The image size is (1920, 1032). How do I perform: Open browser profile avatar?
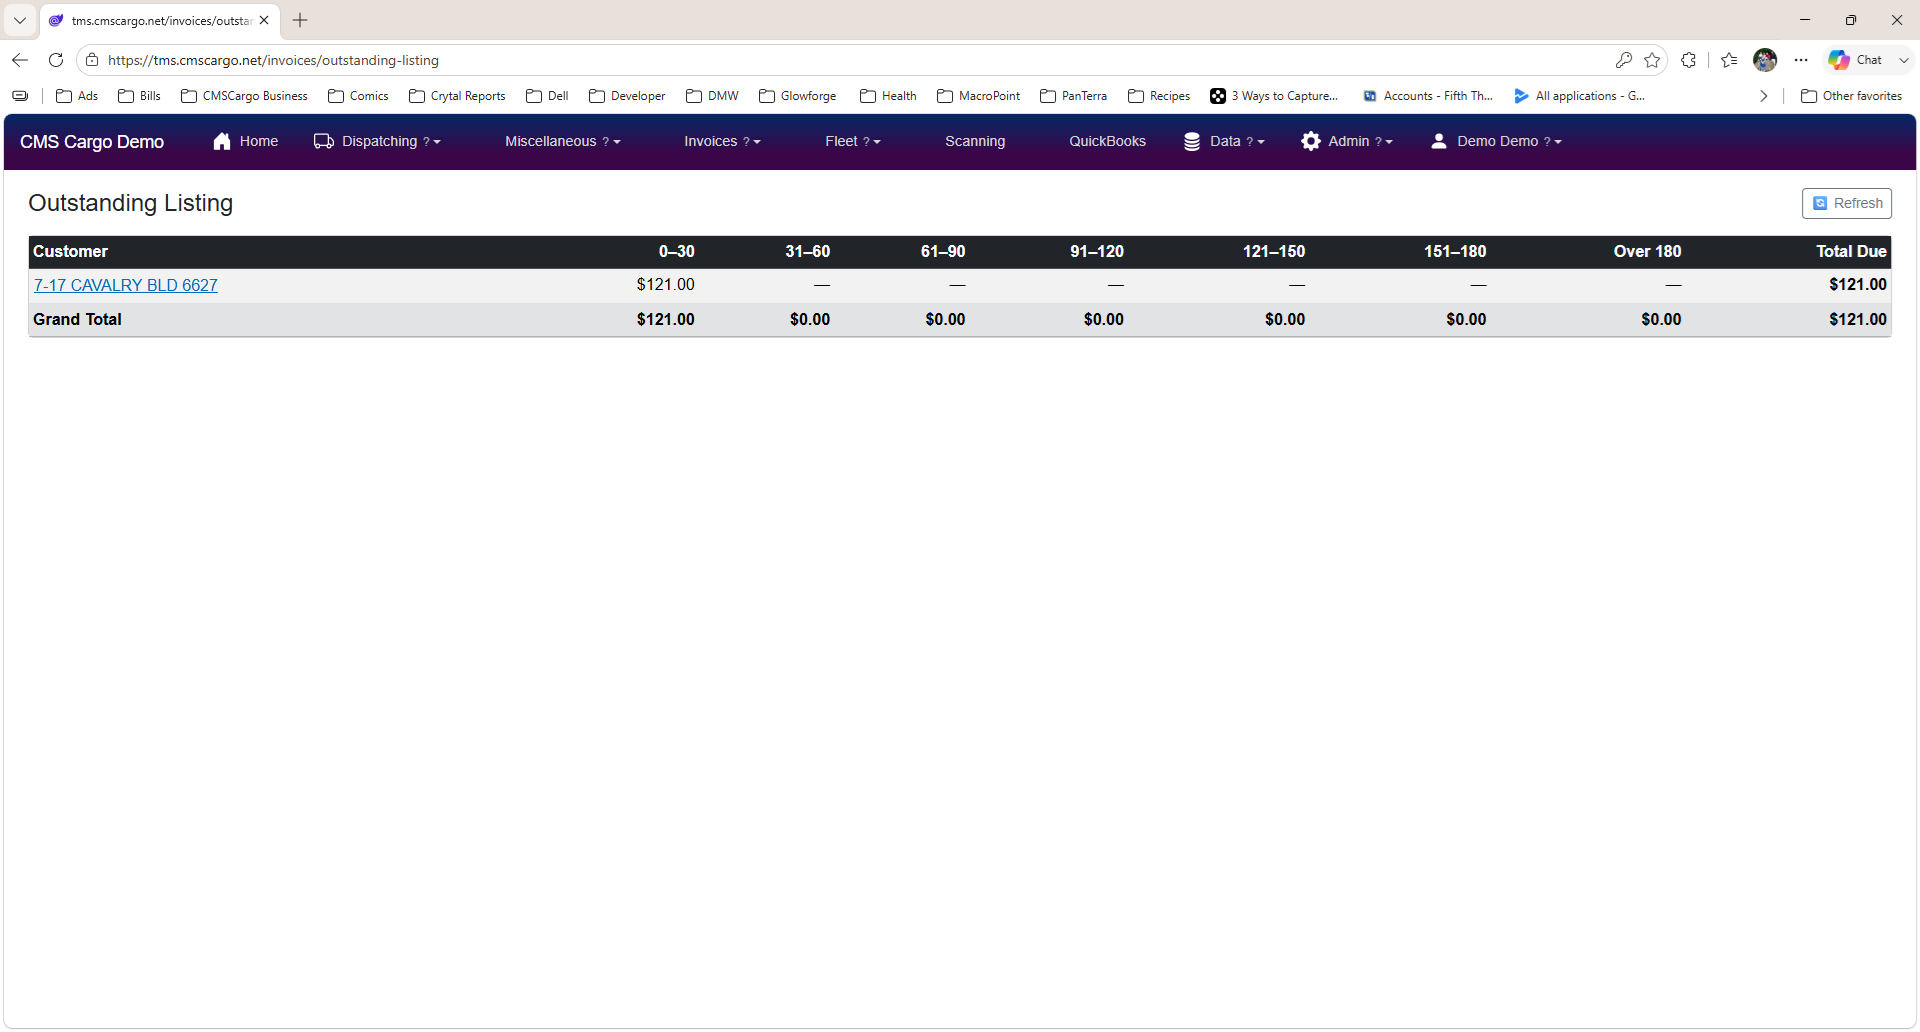point(1765,60)
